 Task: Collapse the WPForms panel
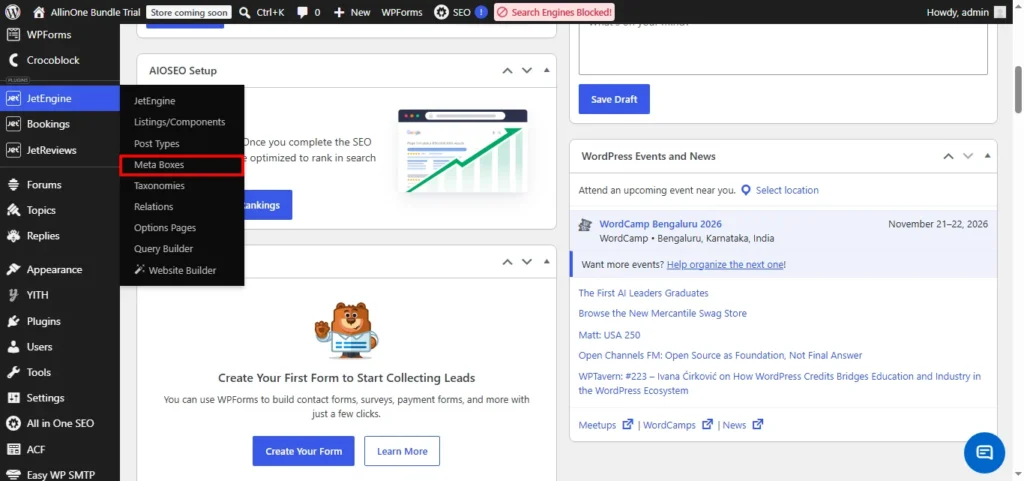(547, 262)
